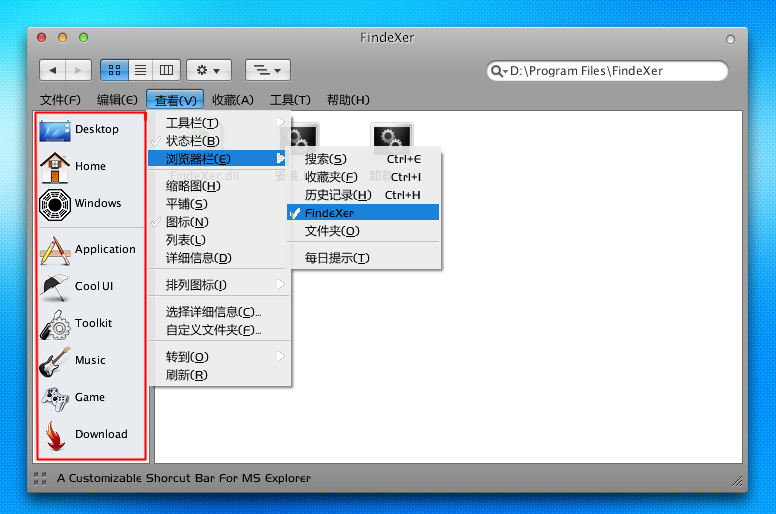Toggle the 状态栏(B) status bar option

[x=192, y=141]
